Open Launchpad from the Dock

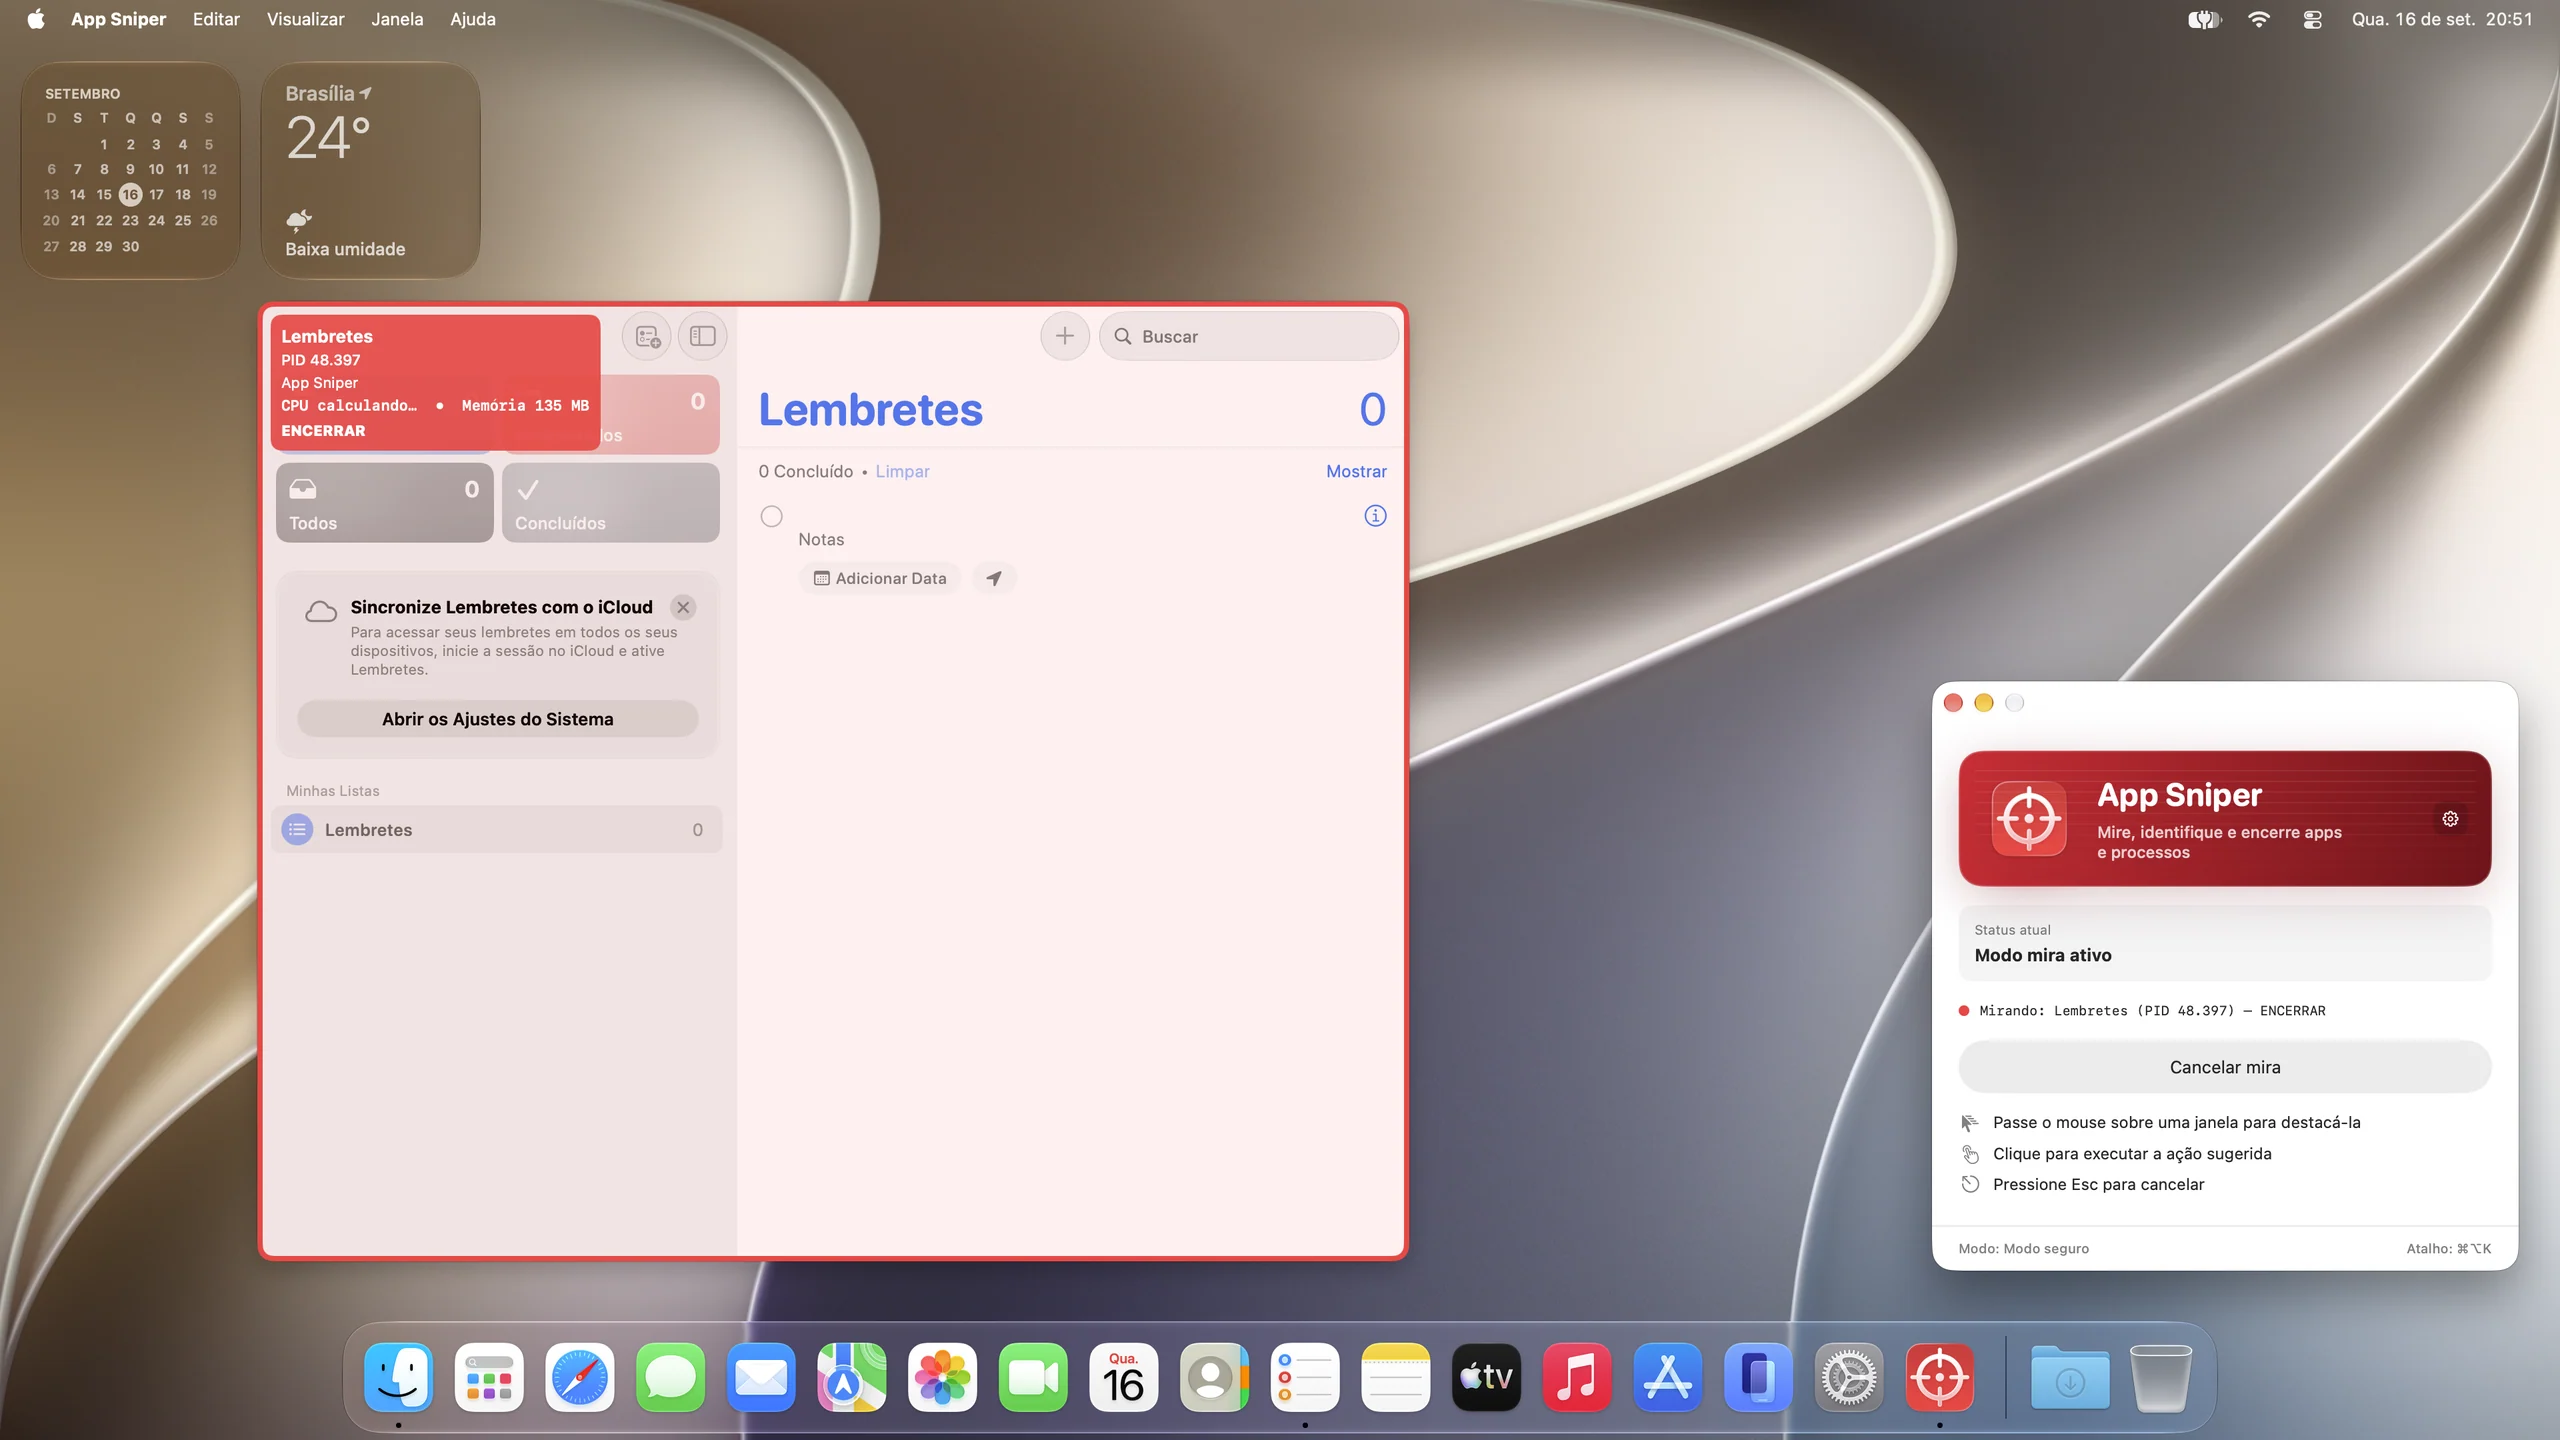pos(489,1378)
